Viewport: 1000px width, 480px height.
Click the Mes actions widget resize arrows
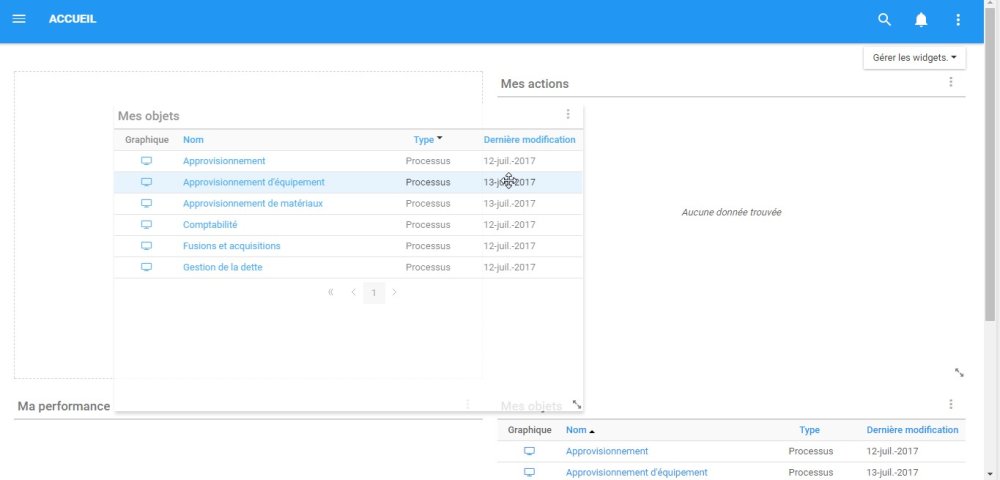tap(959, 372)
